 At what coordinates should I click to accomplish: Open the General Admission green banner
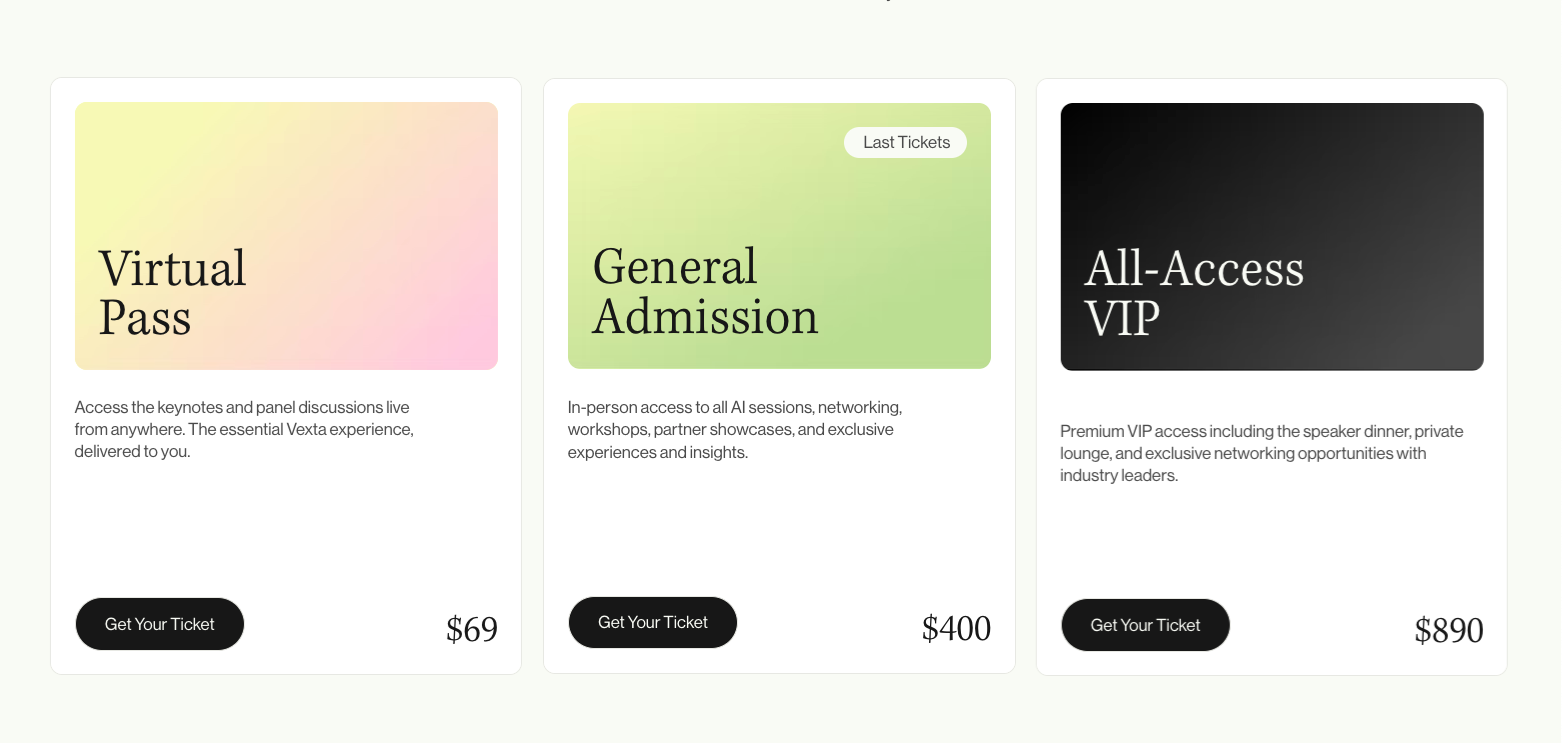tap(779, 236)
